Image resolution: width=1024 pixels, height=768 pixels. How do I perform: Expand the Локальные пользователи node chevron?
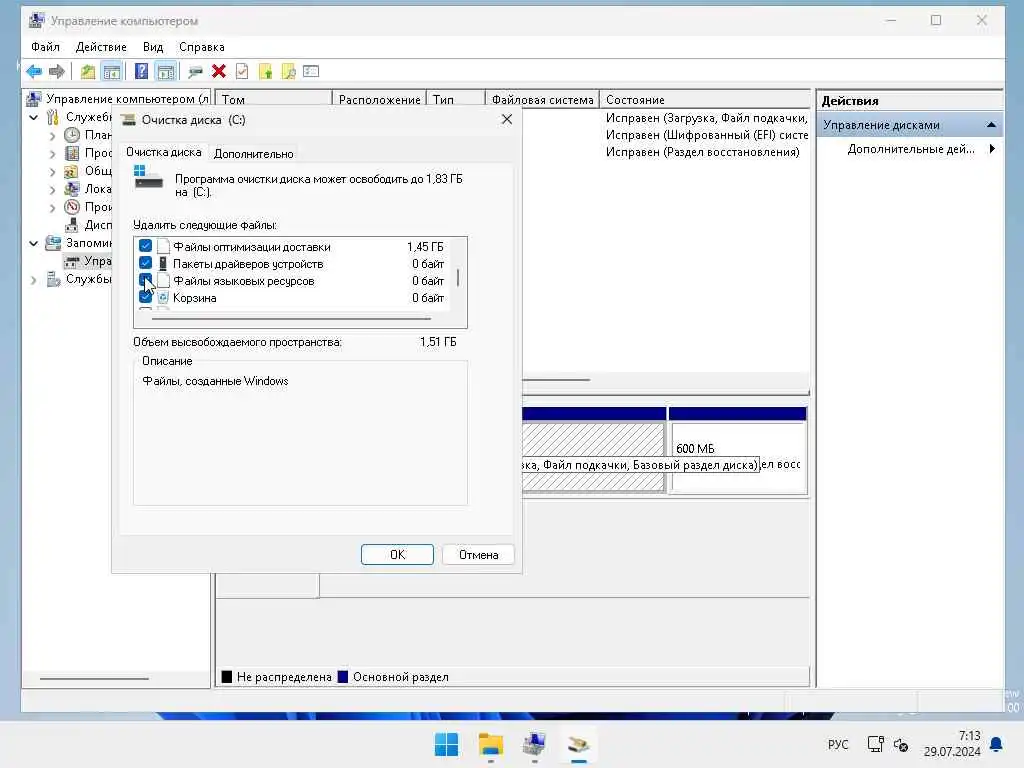click(53, 190)
